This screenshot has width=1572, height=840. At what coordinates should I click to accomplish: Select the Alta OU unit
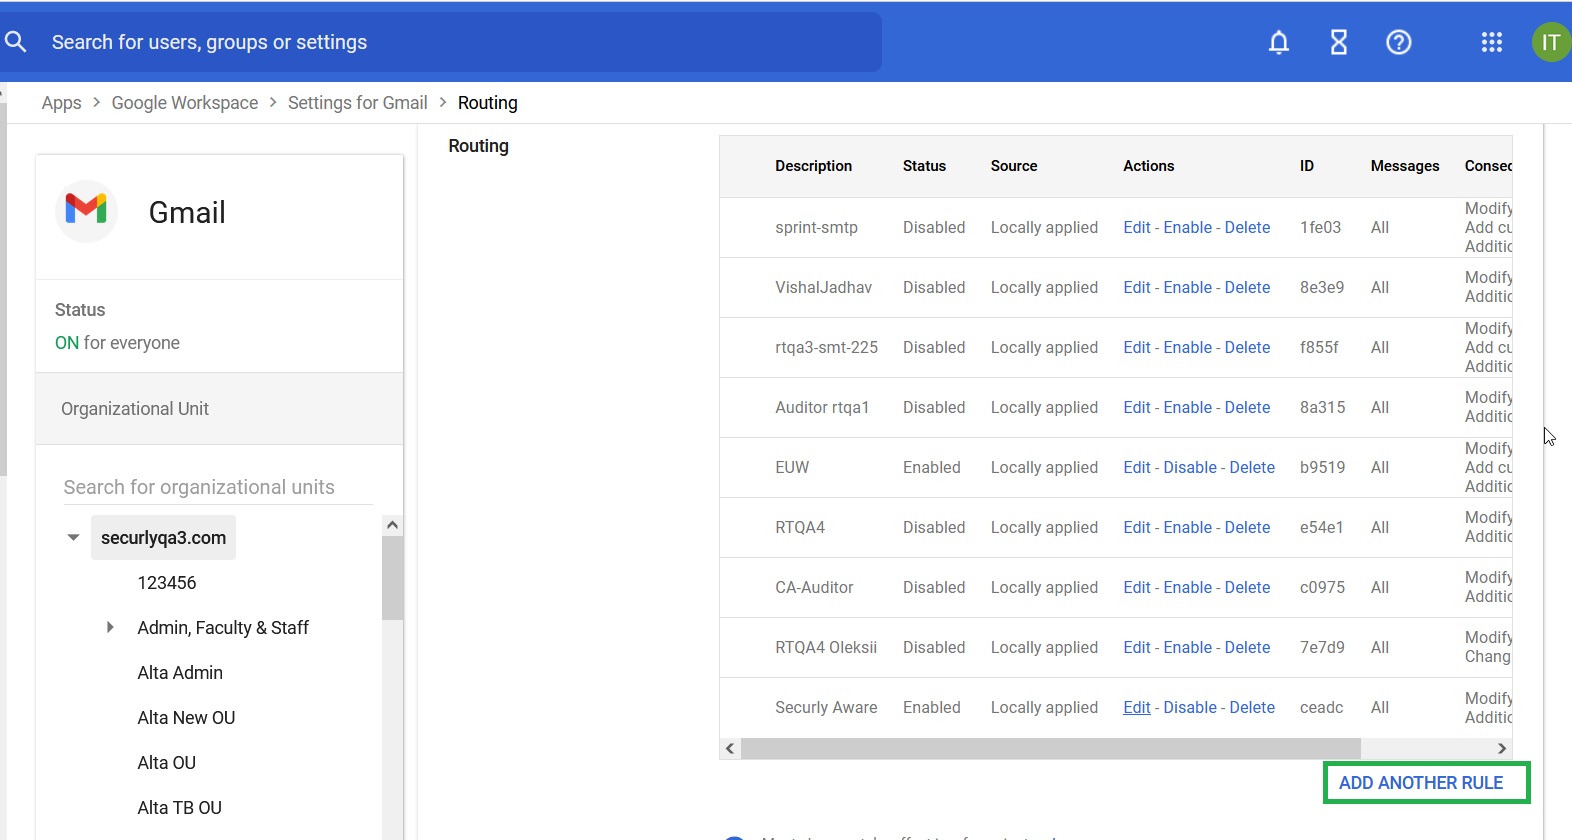coord(167,763)
